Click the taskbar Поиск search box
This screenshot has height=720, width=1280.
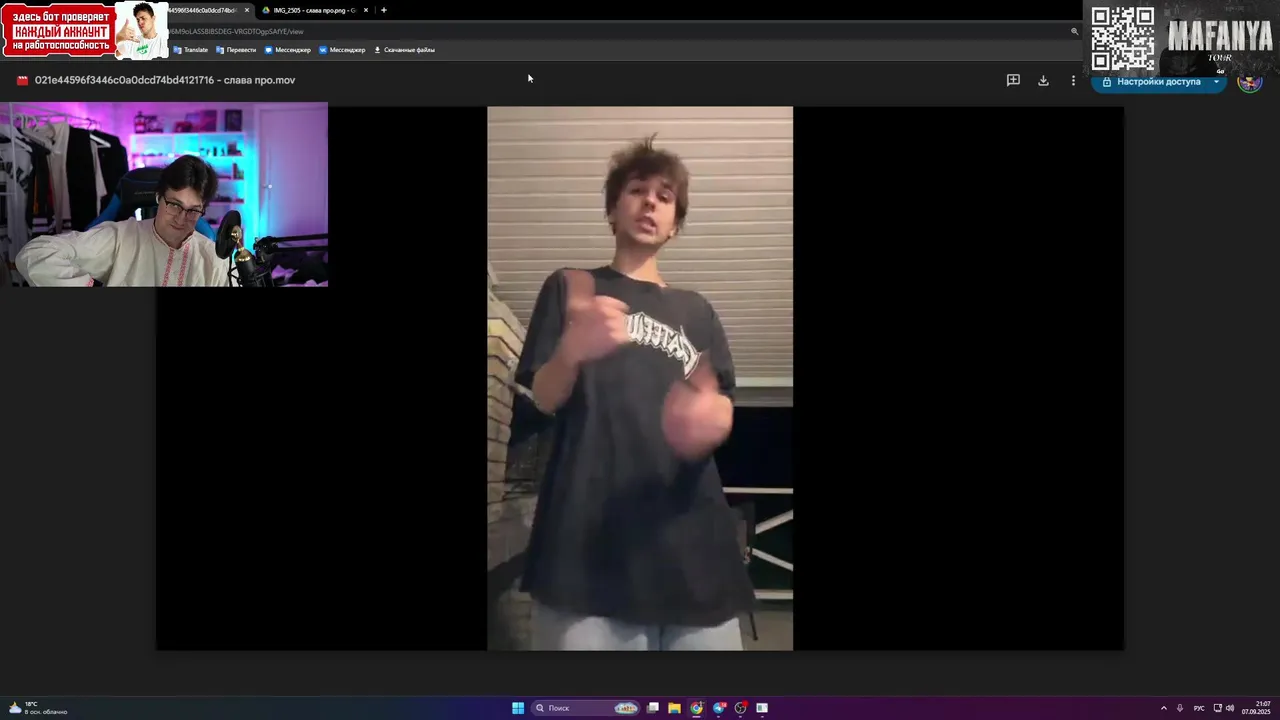pyautogui.click(x=586, y=708)
